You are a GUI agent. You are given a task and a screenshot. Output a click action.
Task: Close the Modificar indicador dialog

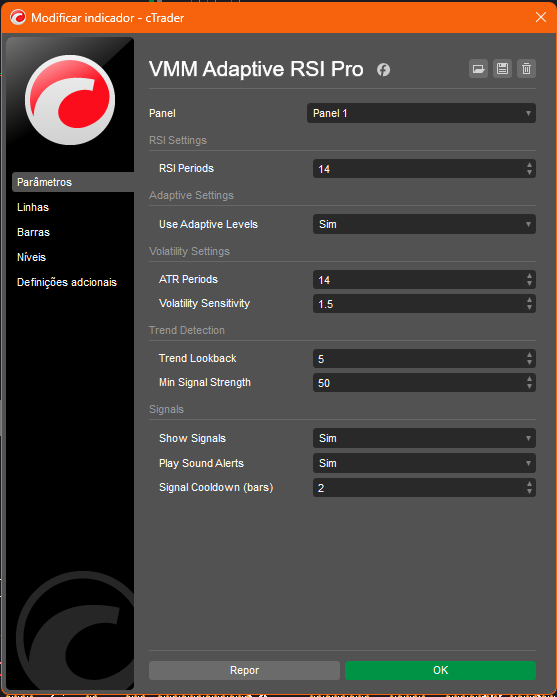pyautogui.click(x=541, y=17)
